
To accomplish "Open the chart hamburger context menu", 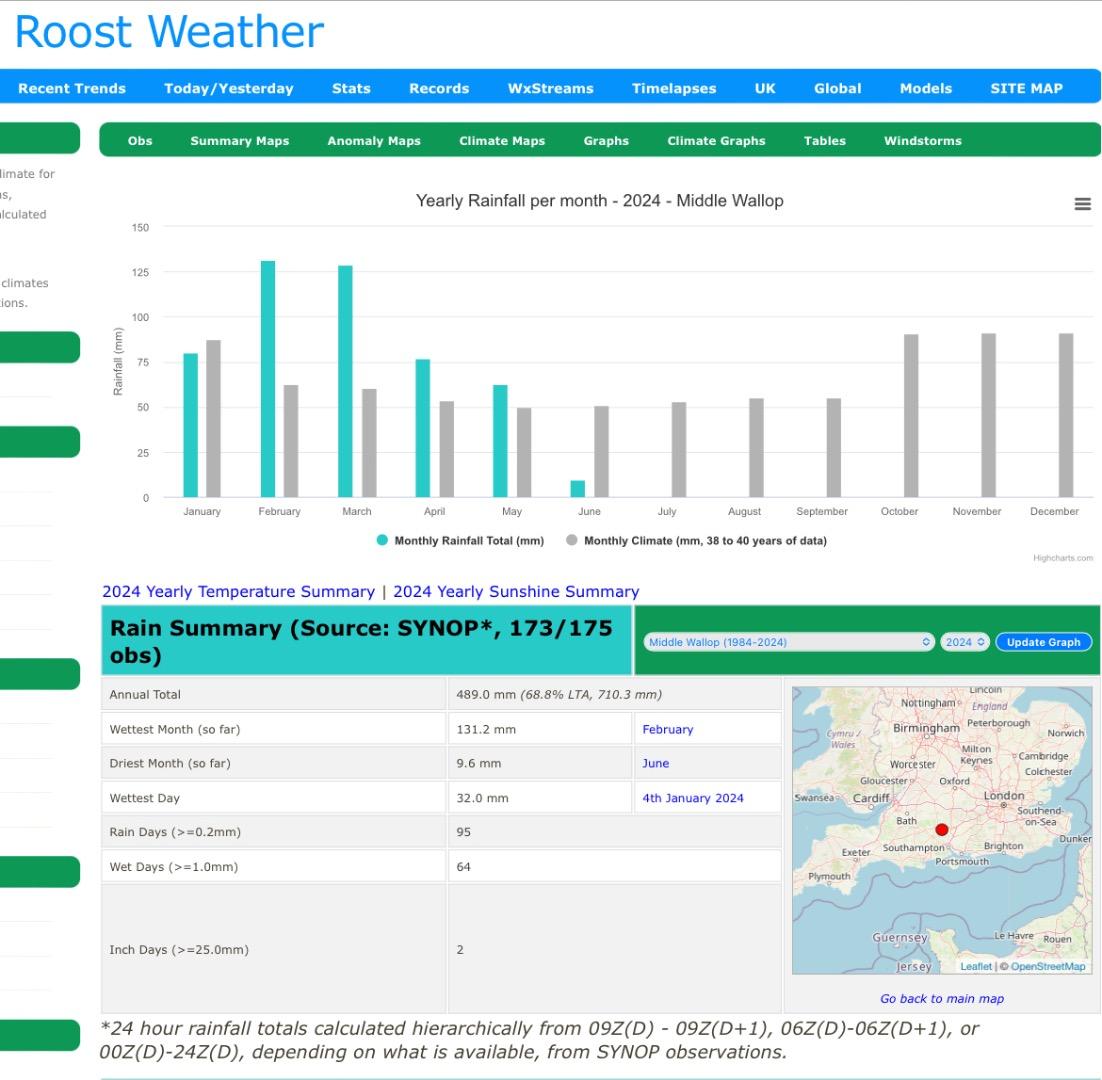I will [1082, 204].
